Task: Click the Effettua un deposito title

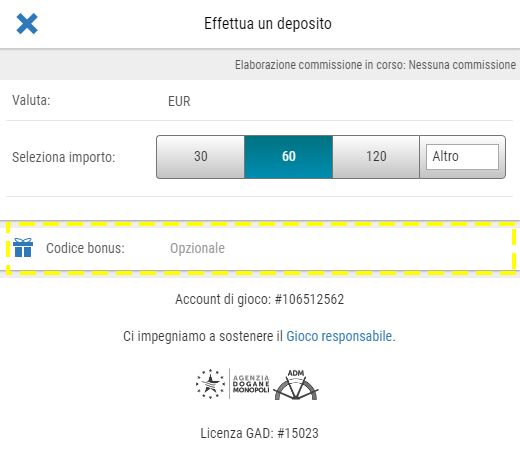Action: tap(268, 24)
